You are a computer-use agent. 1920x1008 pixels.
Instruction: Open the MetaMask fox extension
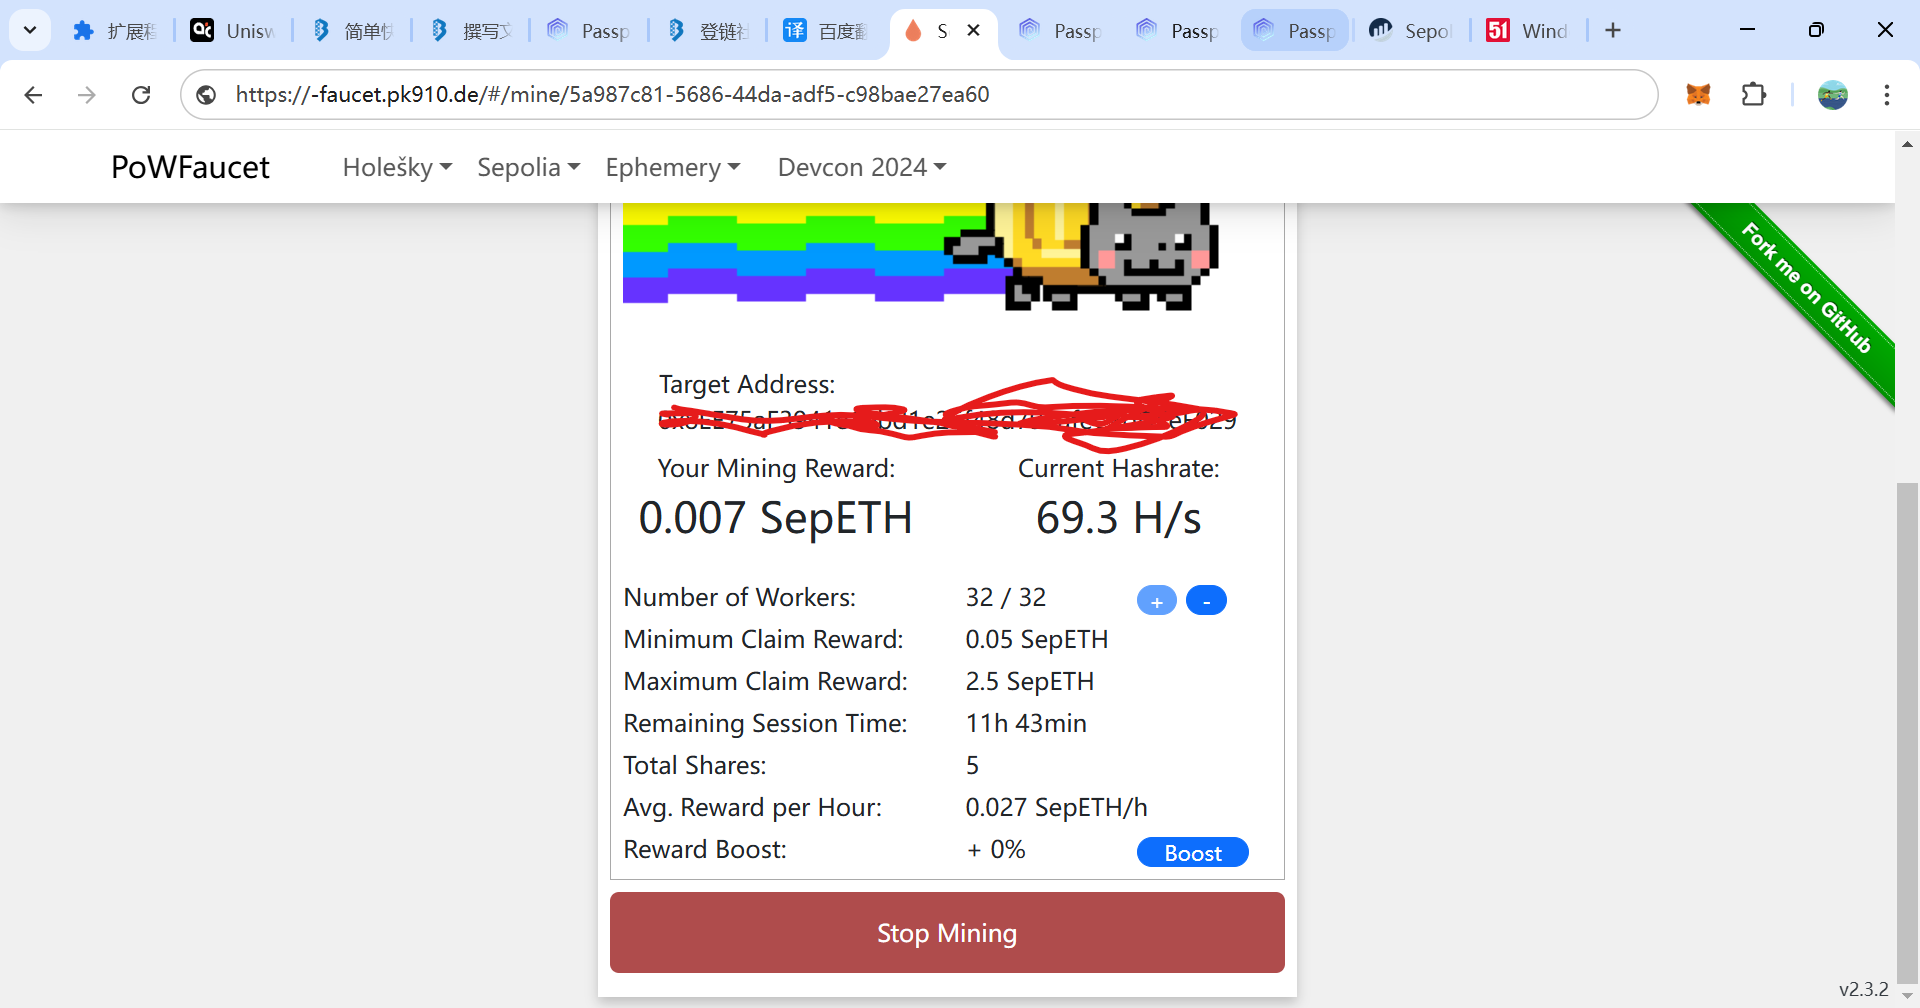1698,95
